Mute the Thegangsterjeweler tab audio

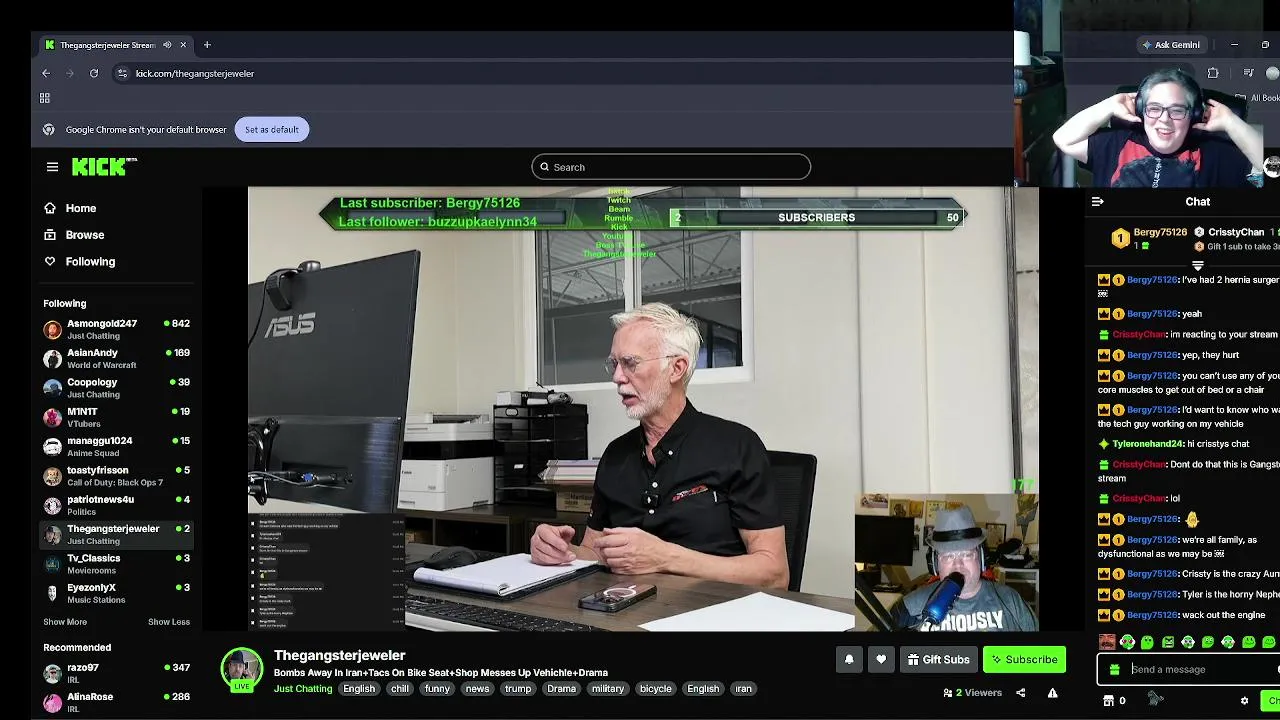[167, 45]
